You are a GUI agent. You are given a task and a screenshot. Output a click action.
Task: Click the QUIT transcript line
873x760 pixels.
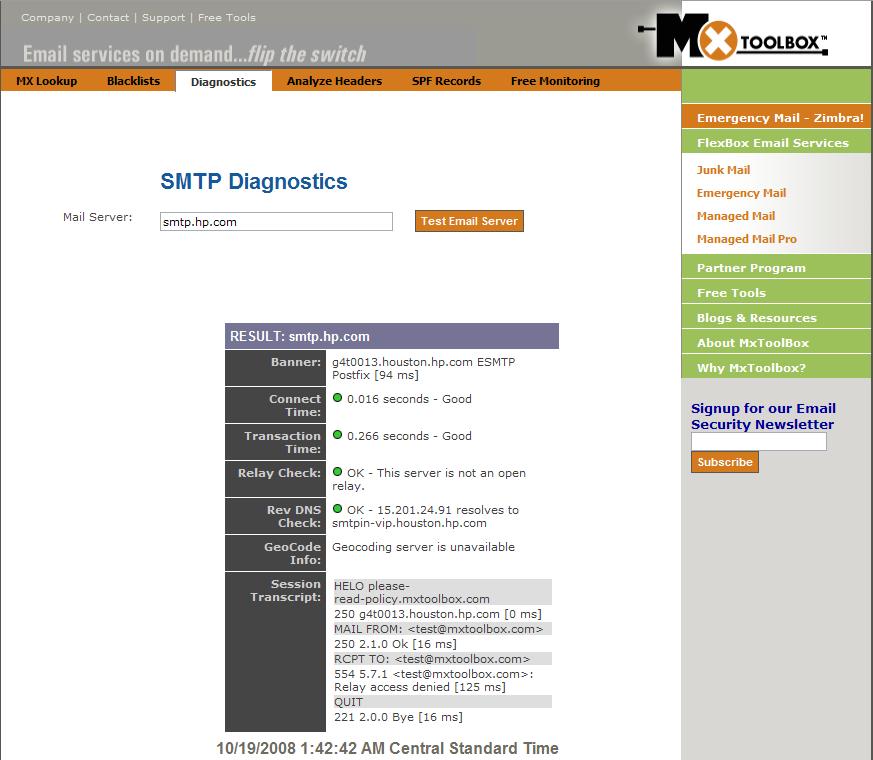(x=443, y=702)
